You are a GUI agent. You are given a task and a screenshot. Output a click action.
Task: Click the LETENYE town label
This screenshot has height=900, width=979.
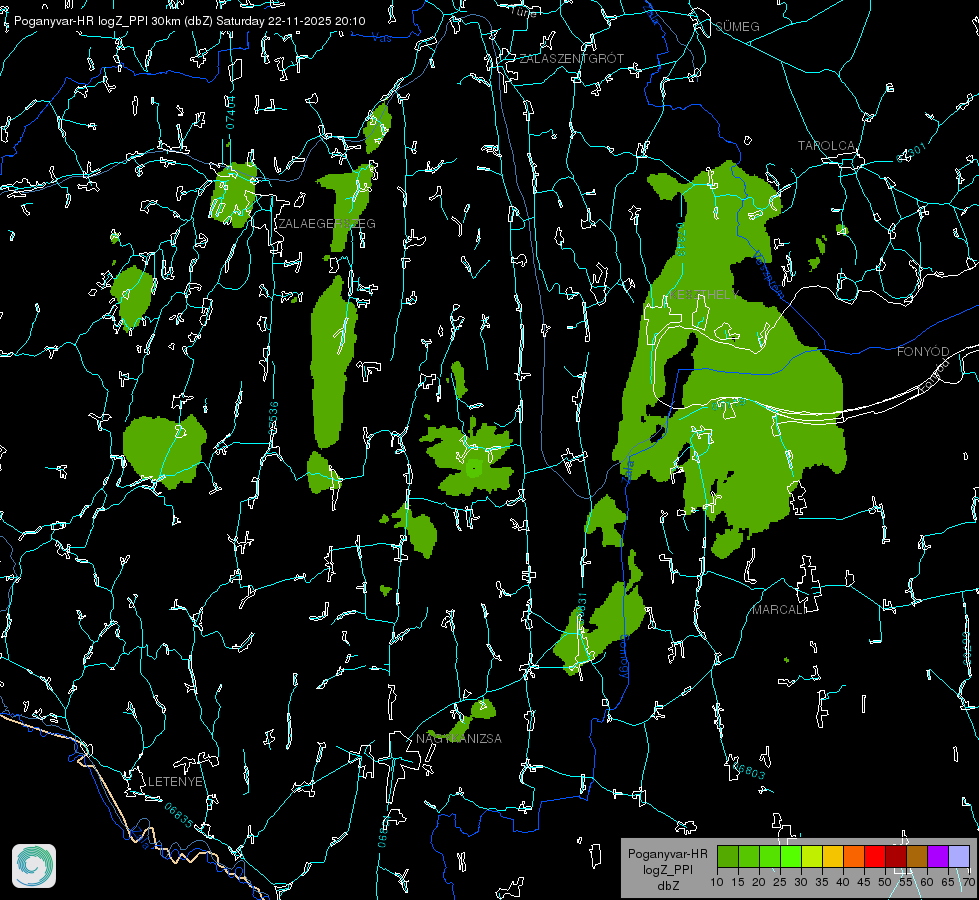(175, 781)
